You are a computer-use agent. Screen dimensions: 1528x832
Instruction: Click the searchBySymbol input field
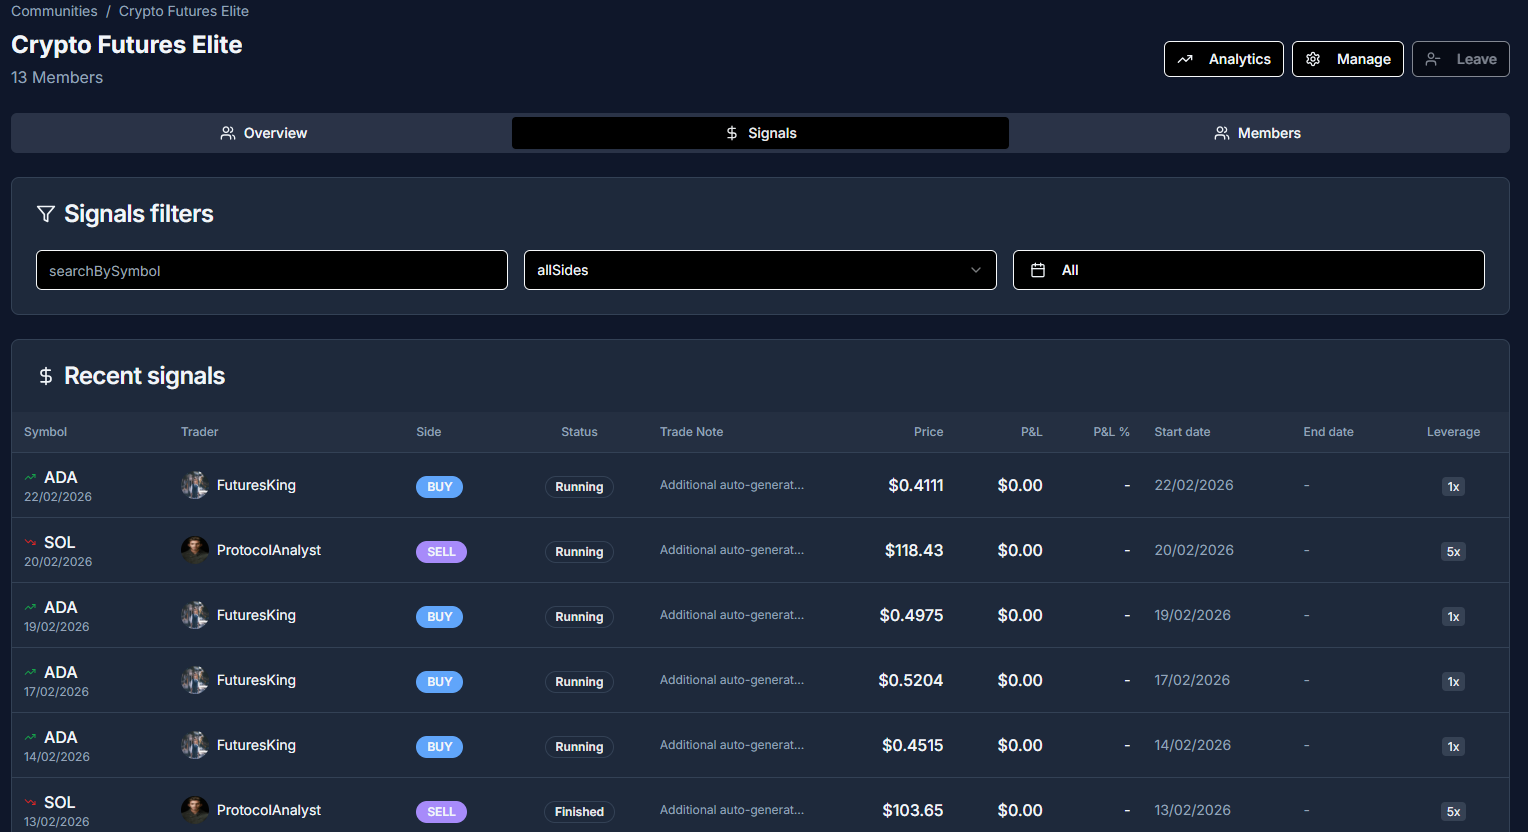tap(271, 269)
